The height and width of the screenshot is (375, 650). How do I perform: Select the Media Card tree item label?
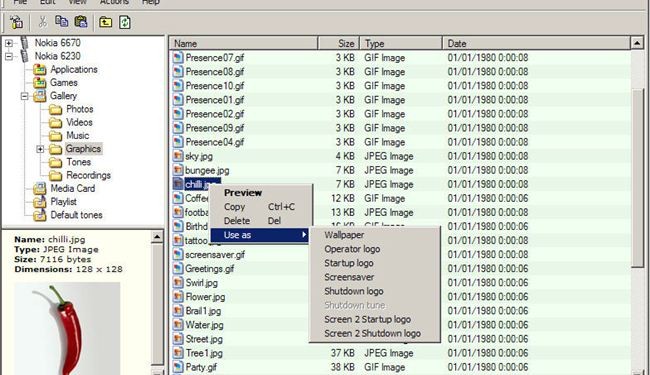tap(73, 189)
